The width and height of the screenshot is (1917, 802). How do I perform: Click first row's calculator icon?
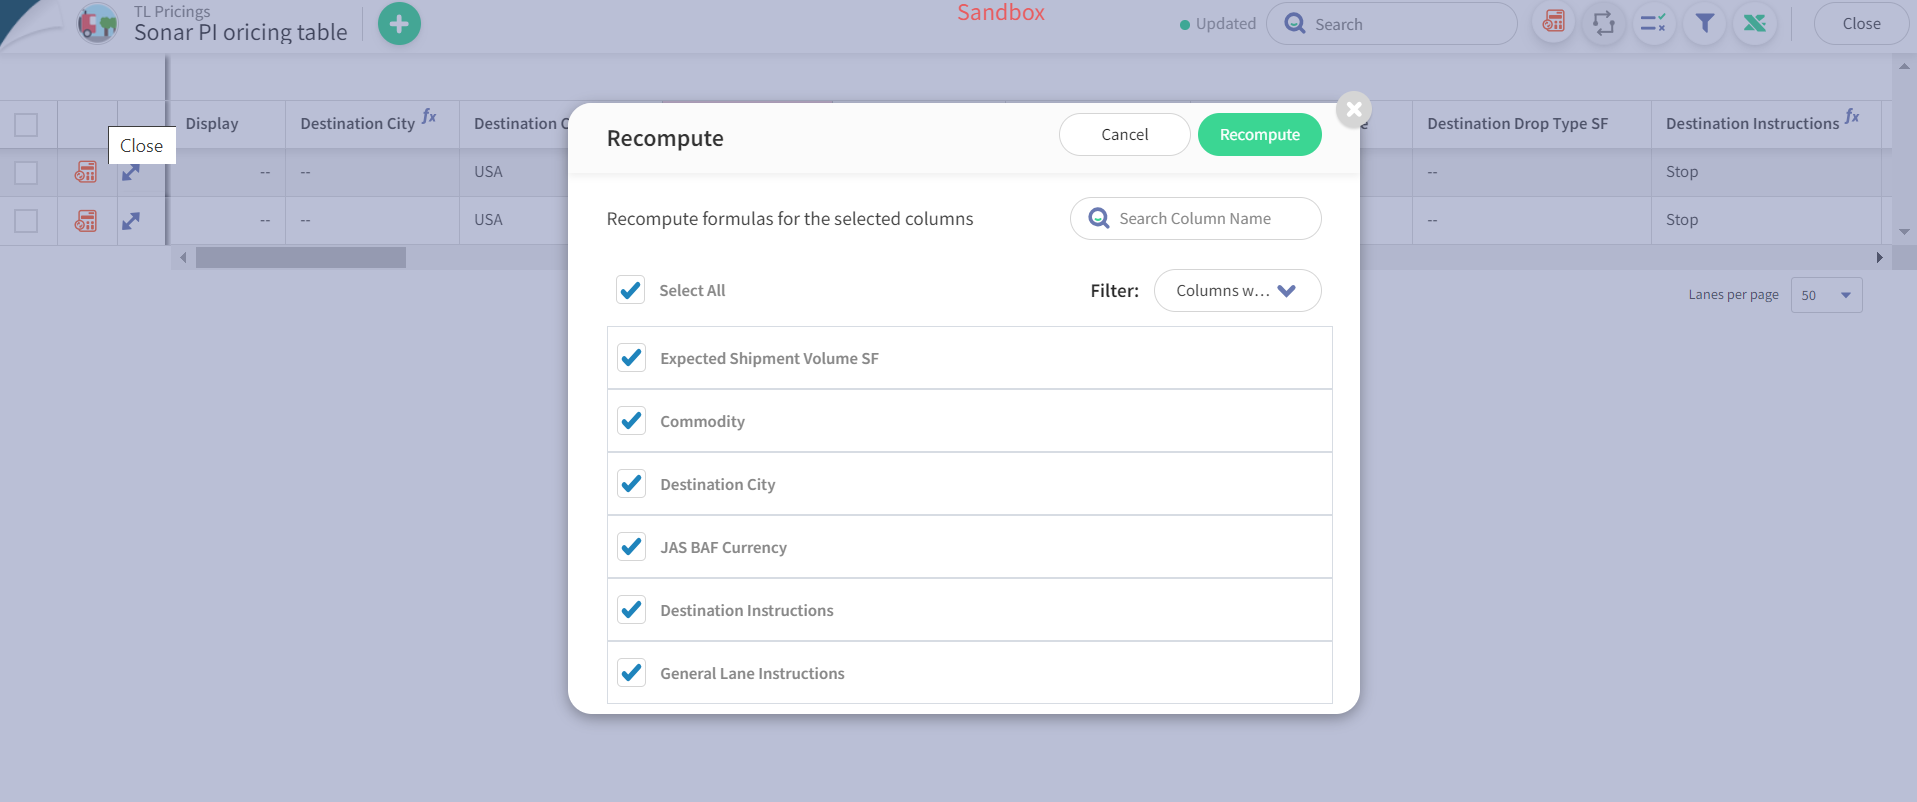(x=86, y=172)
